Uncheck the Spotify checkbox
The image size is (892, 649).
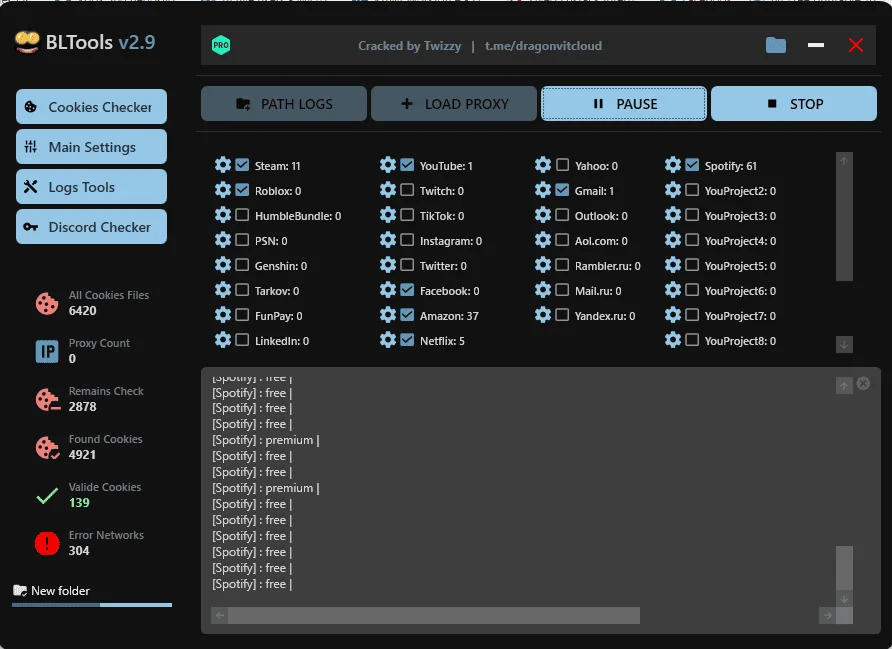[692, 165]
